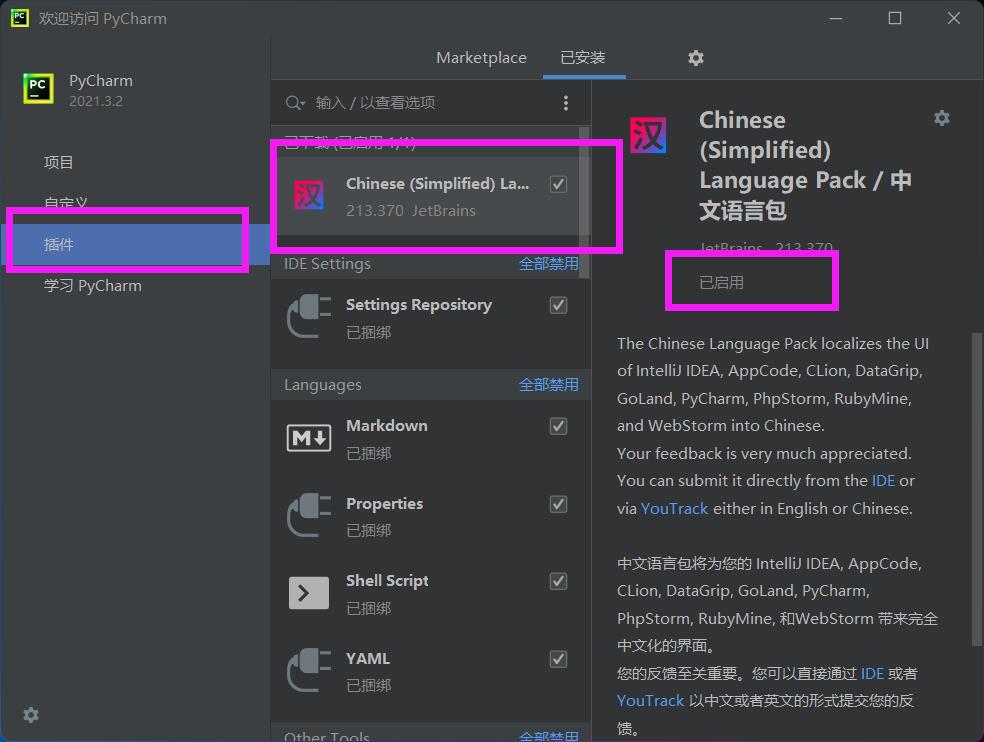The height and width of the screenshot is (742, 984).
Task: Select the Chinese (Simplified) Language Pack row title
Action: click(437, 184)
